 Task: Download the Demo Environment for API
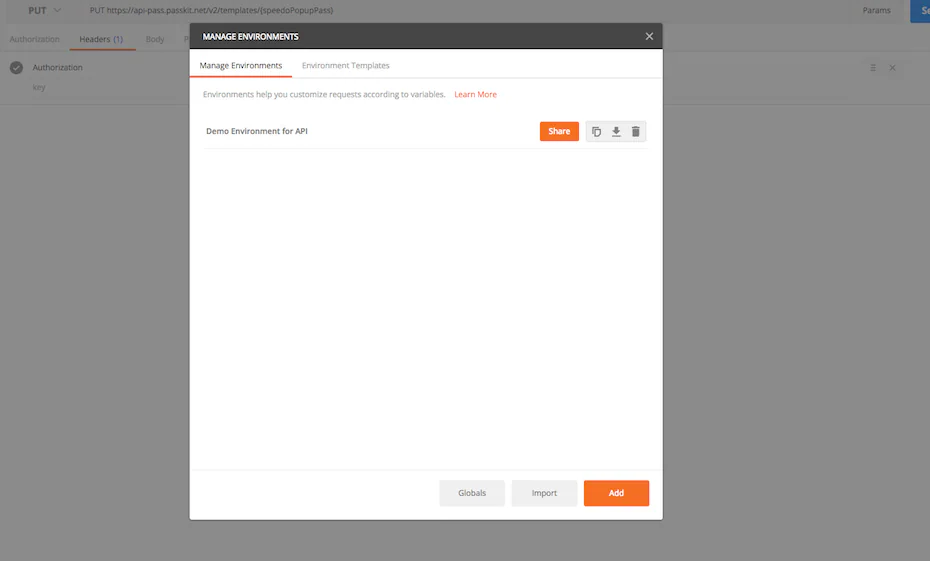point(616,132)
